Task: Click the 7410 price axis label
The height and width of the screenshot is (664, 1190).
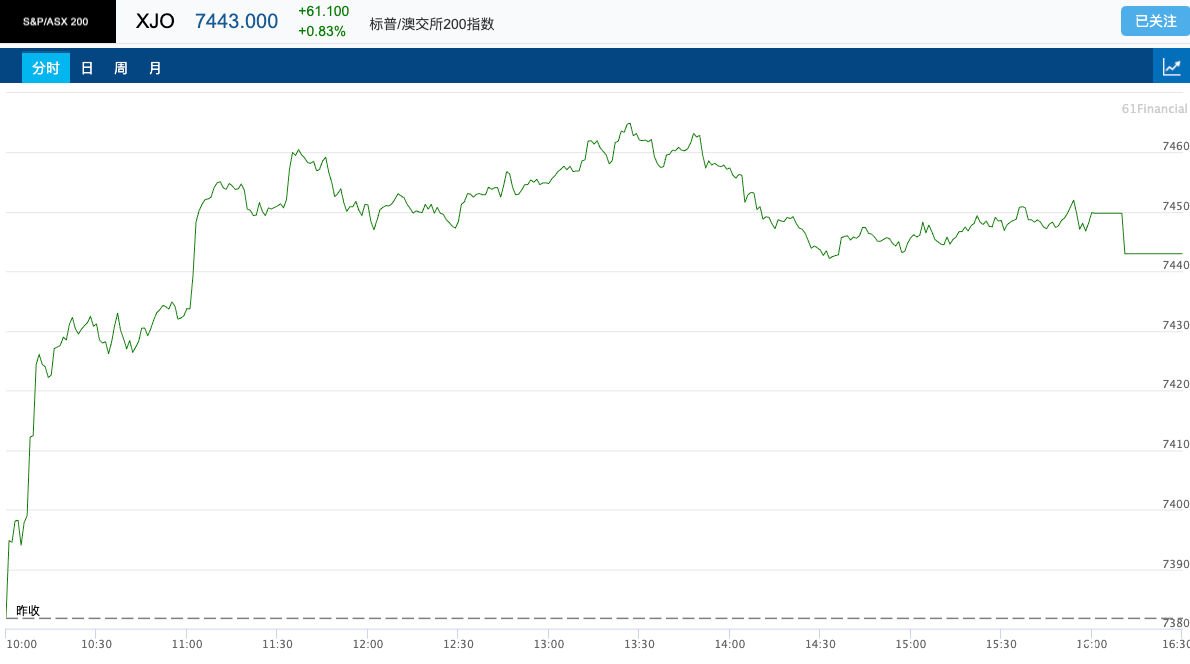Action: pos(1176,444)
